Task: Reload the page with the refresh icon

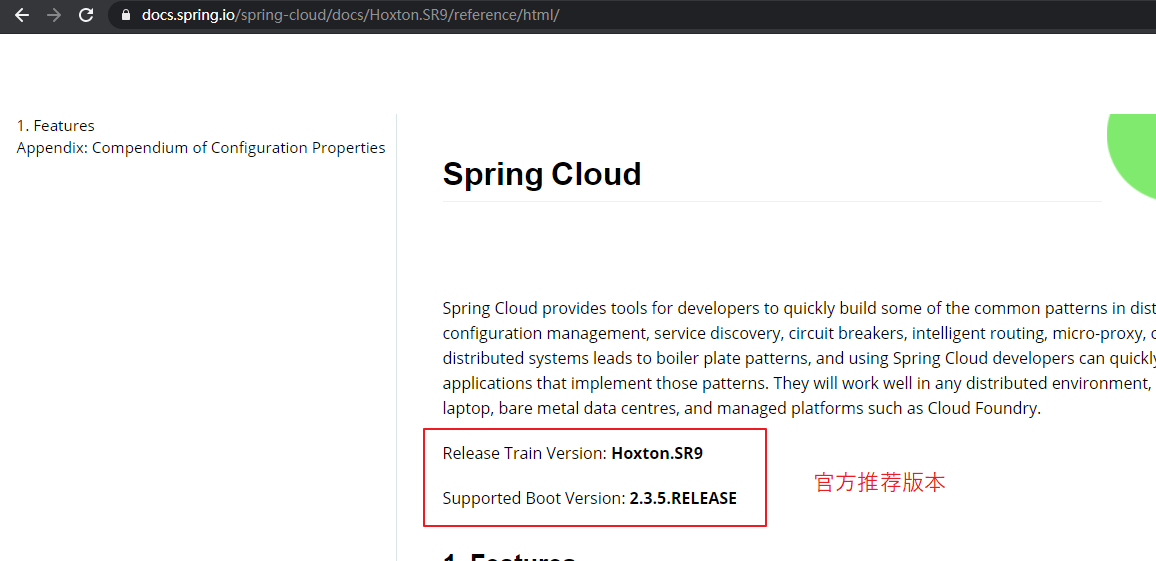Action: (86, 15)
